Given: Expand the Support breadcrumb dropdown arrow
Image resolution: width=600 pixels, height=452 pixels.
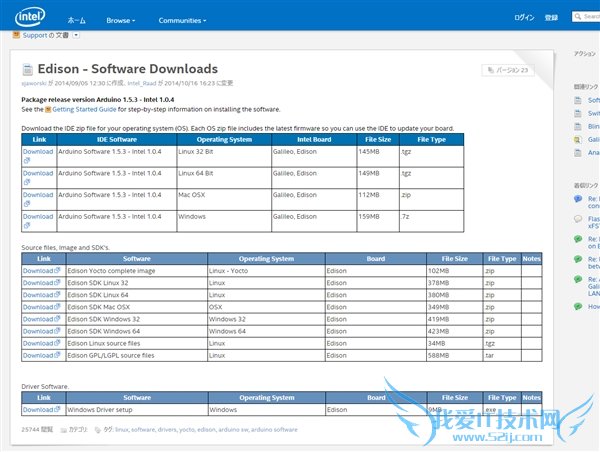Looking at the screenshot, I should pyautogui.click(x=77, y=36).
